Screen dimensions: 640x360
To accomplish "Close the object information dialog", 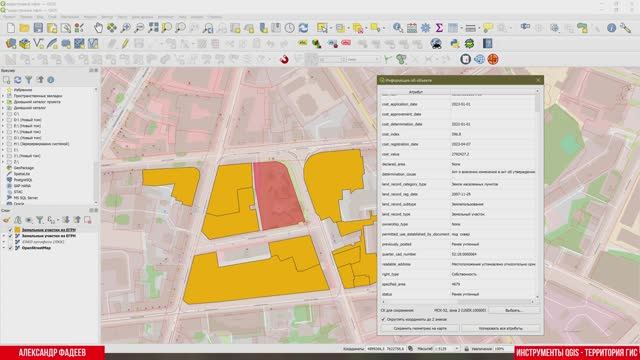I will coord(538,80).
